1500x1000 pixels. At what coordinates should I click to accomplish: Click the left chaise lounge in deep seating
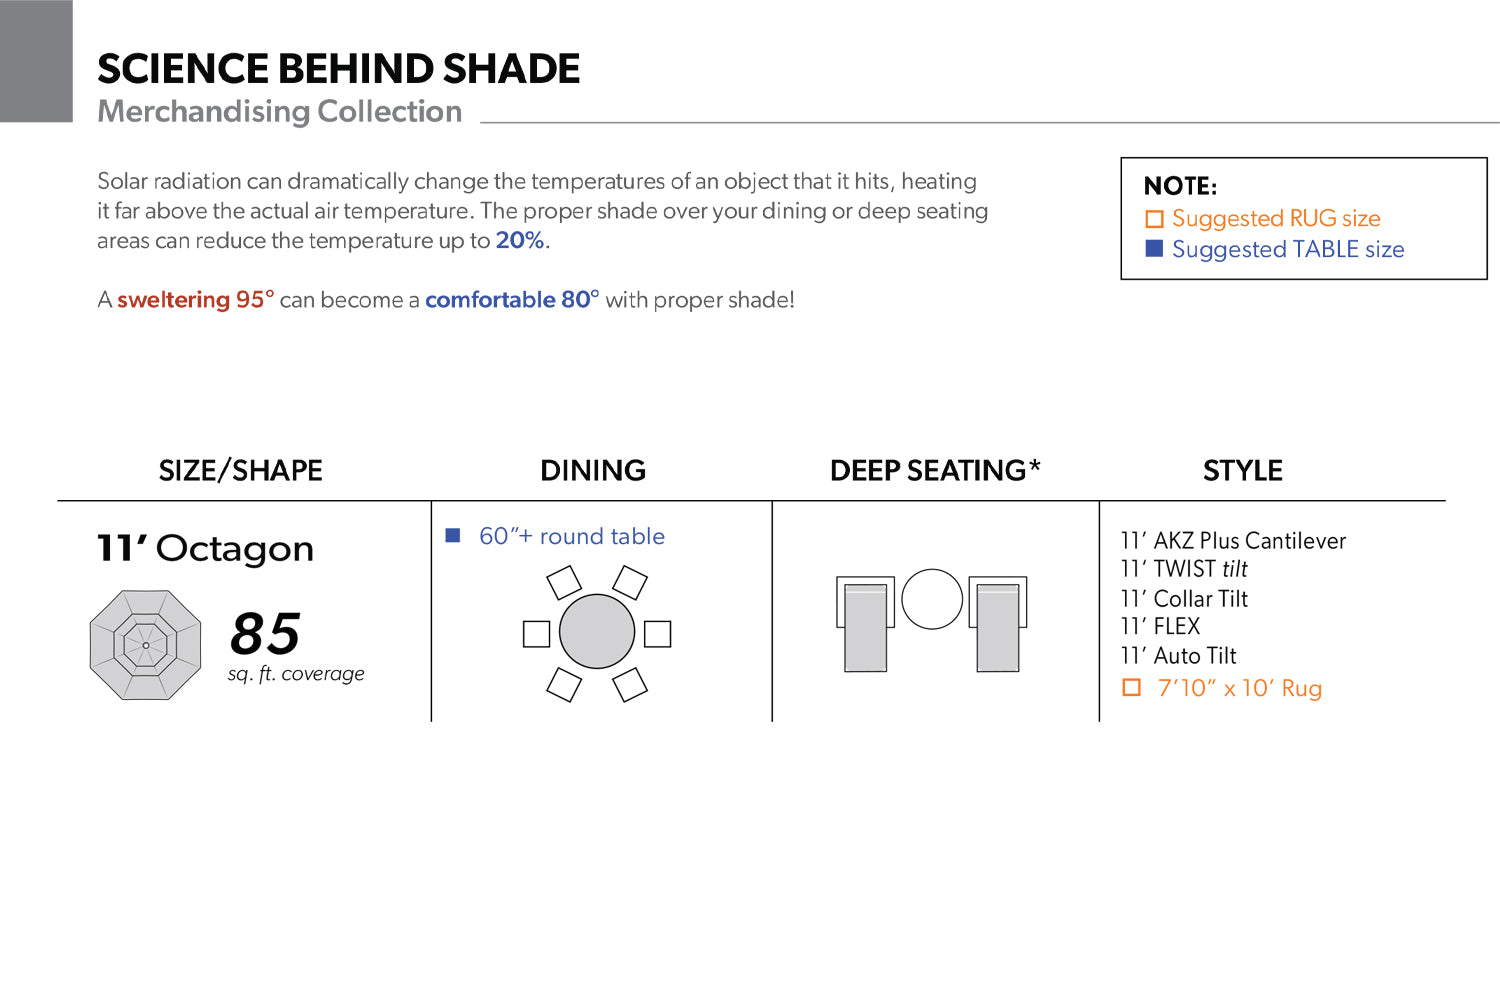click(865, 624)
